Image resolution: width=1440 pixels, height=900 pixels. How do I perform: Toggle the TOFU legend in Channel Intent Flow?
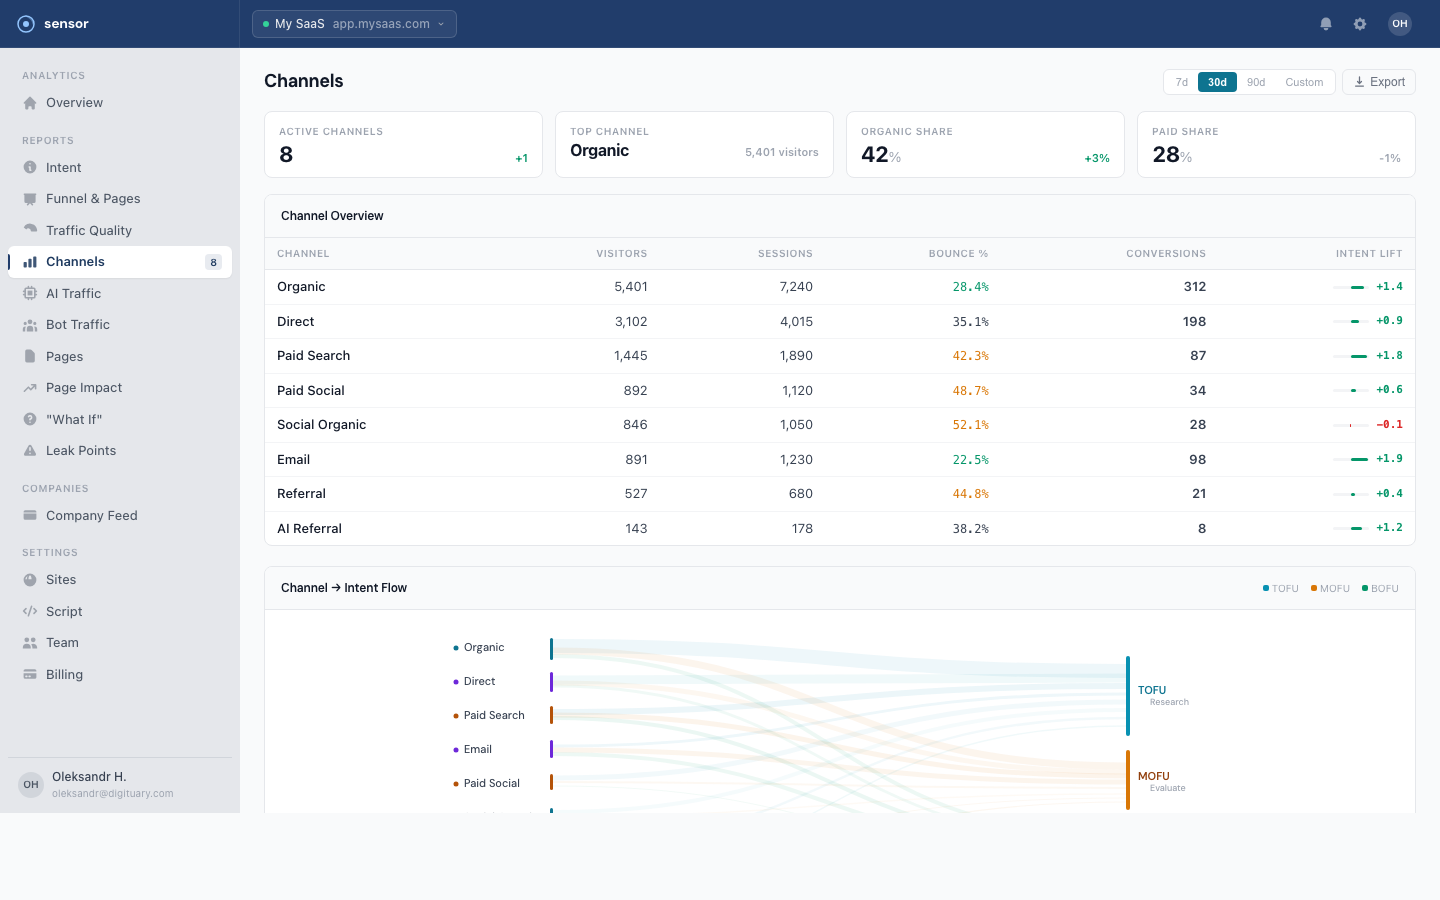click(1280, 588)
